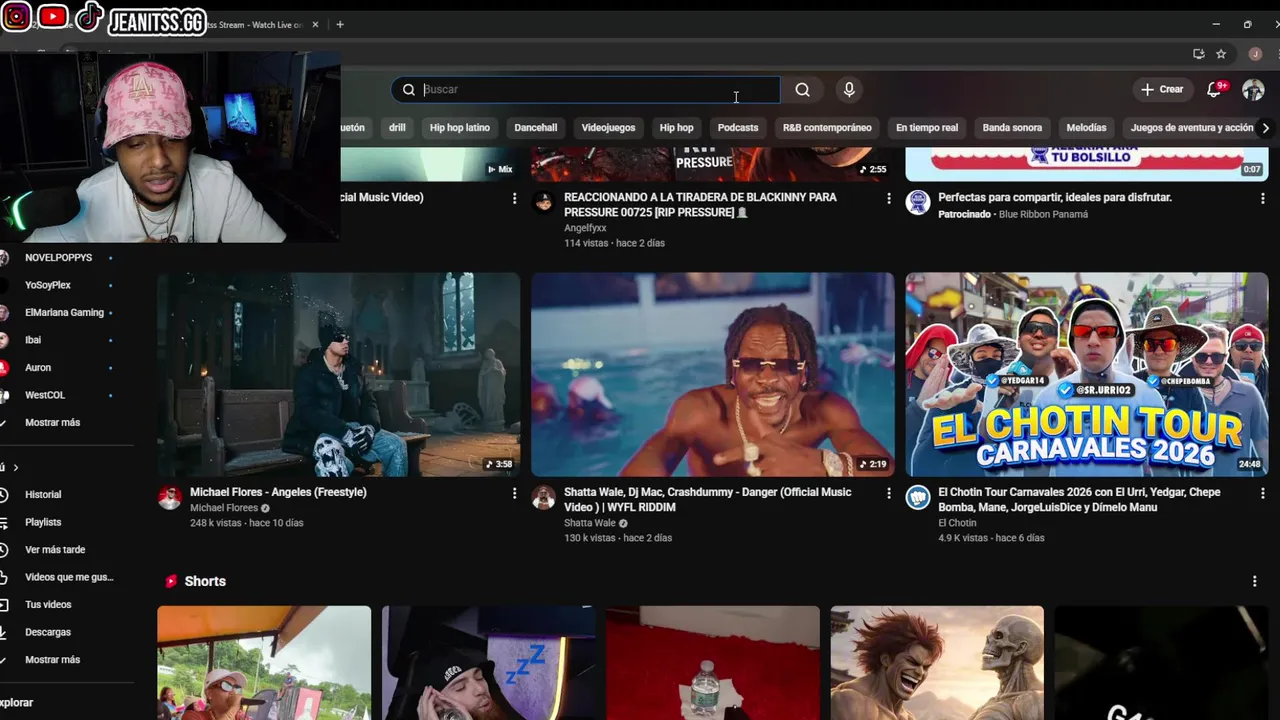
Task: Click the search magnifier button
Action: [802, 90]
